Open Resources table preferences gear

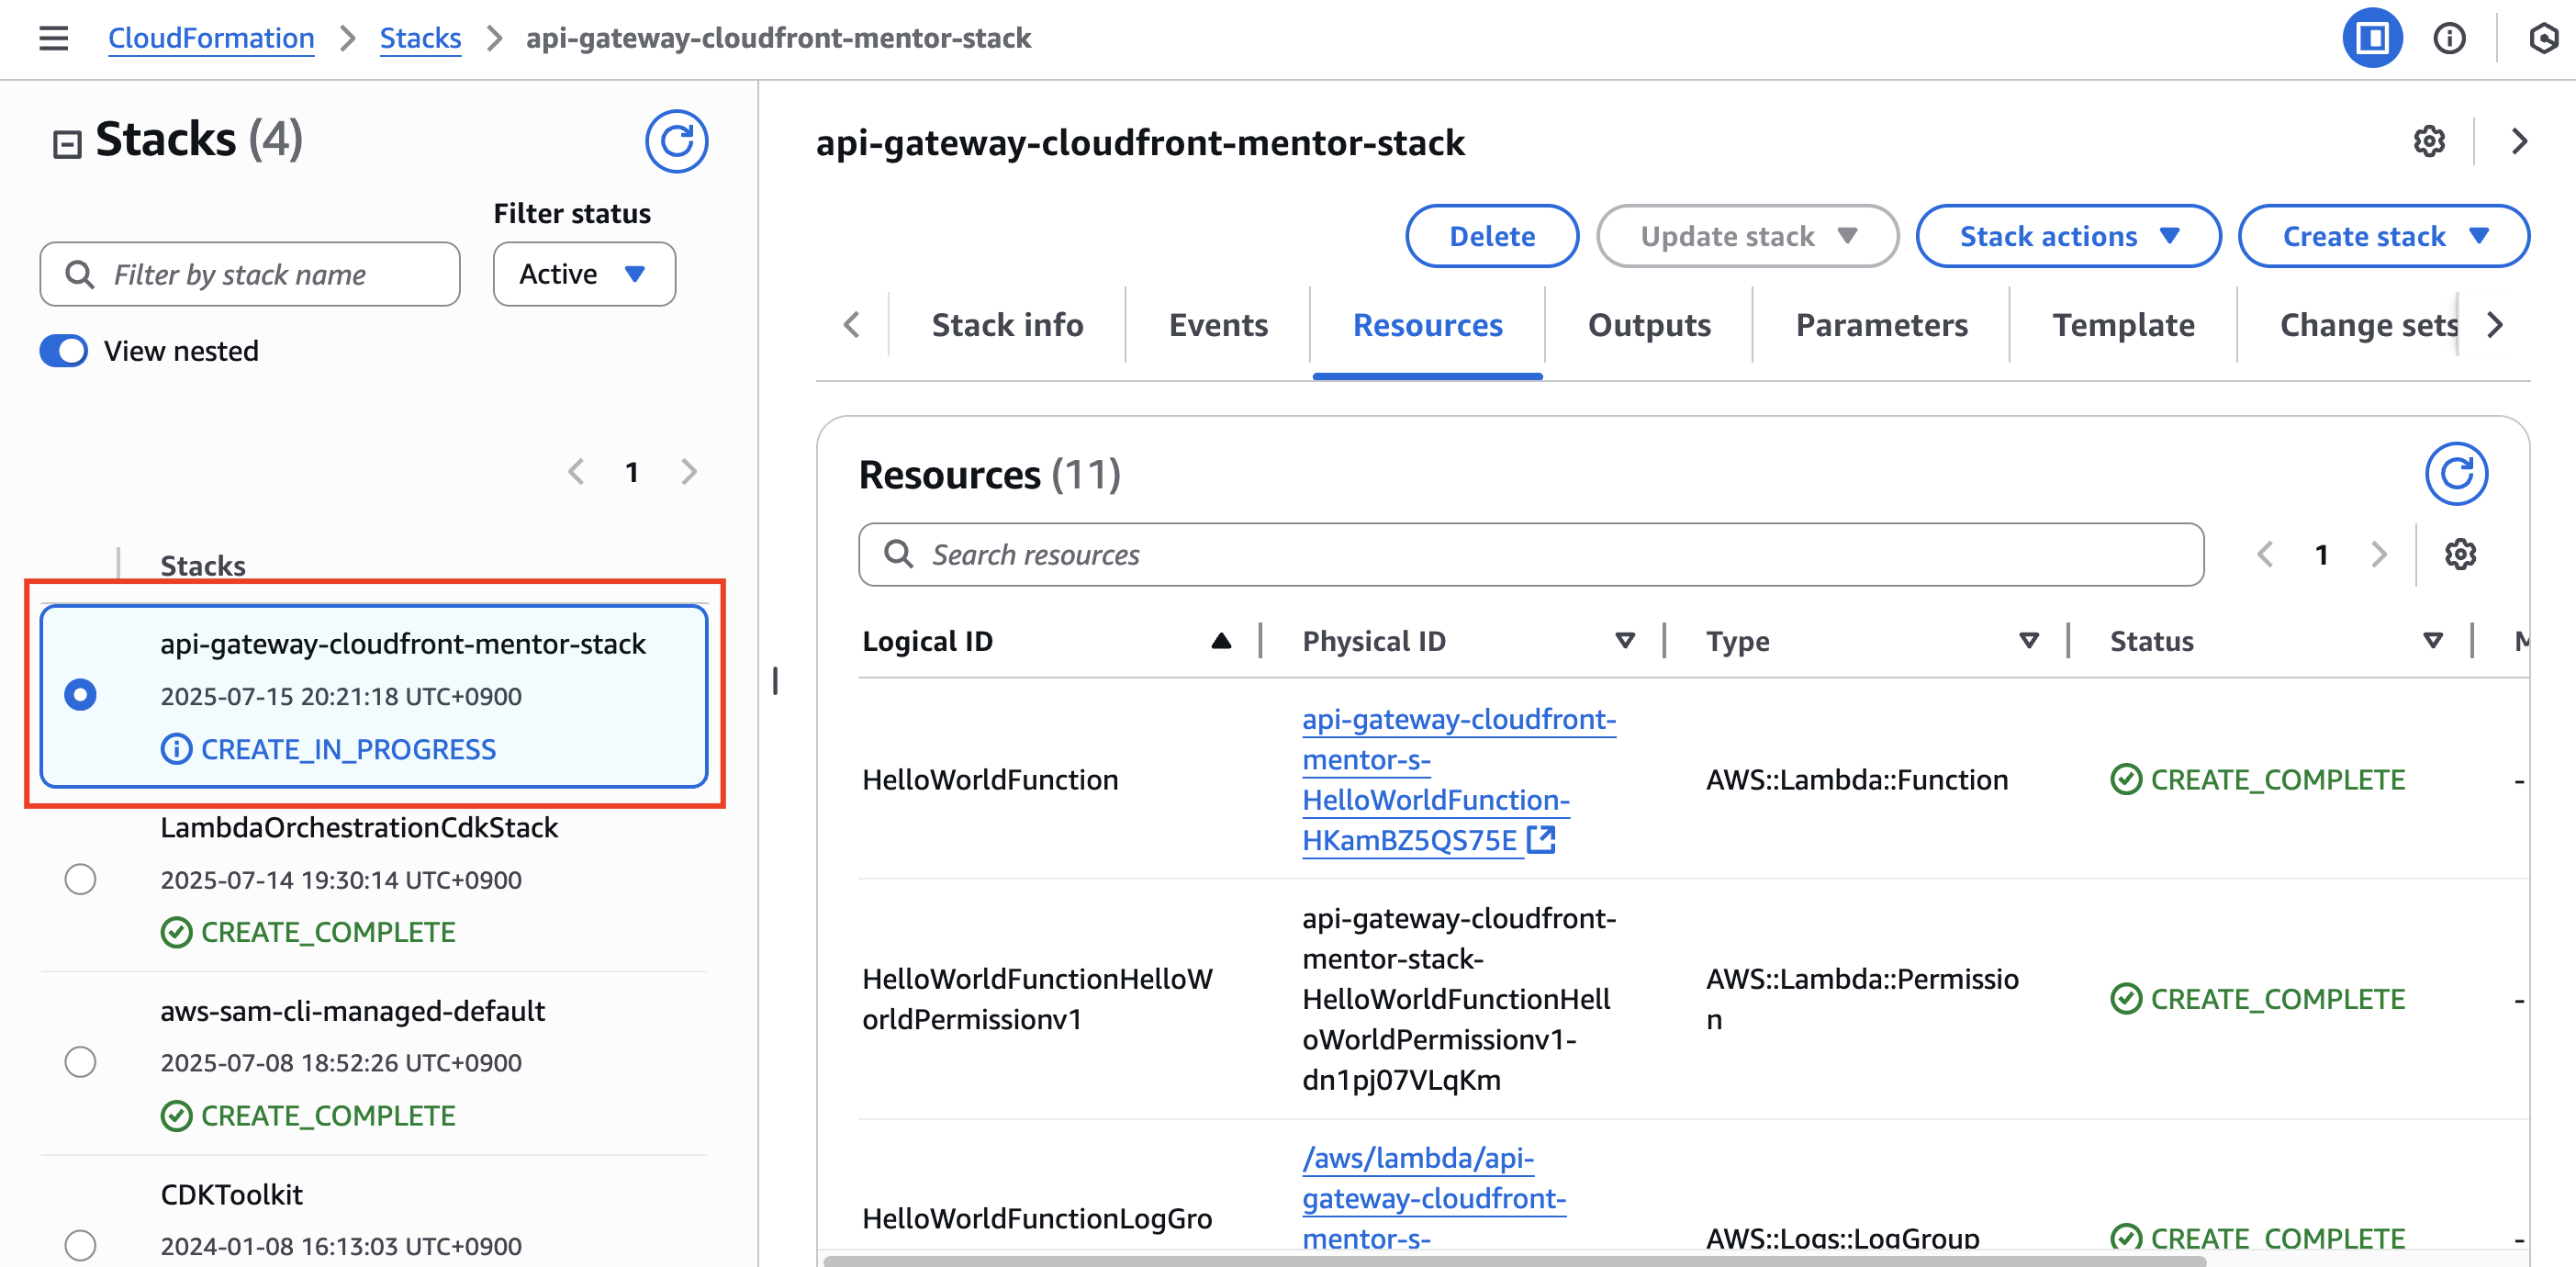2459,554
